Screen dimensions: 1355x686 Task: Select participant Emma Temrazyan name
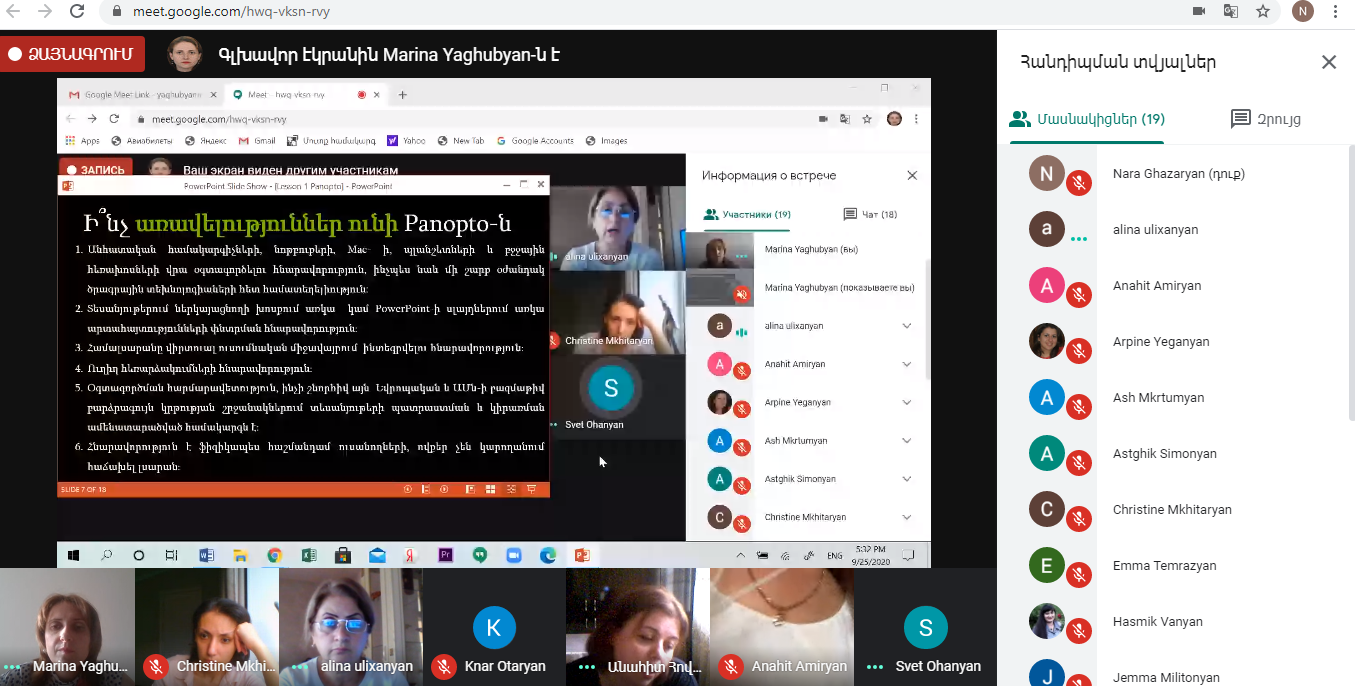click(1164, 565)
